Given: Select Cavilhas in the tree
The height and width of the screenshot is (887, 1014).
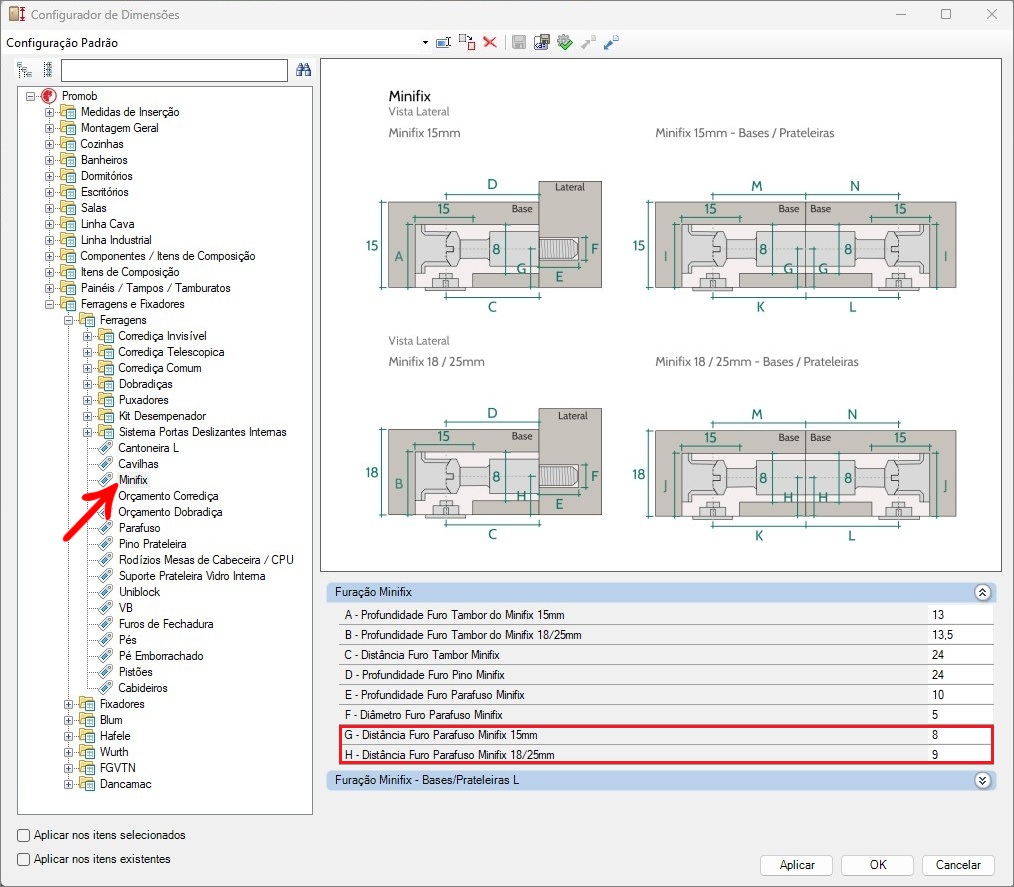Looking at the screenshot, I should click(138, 464).
